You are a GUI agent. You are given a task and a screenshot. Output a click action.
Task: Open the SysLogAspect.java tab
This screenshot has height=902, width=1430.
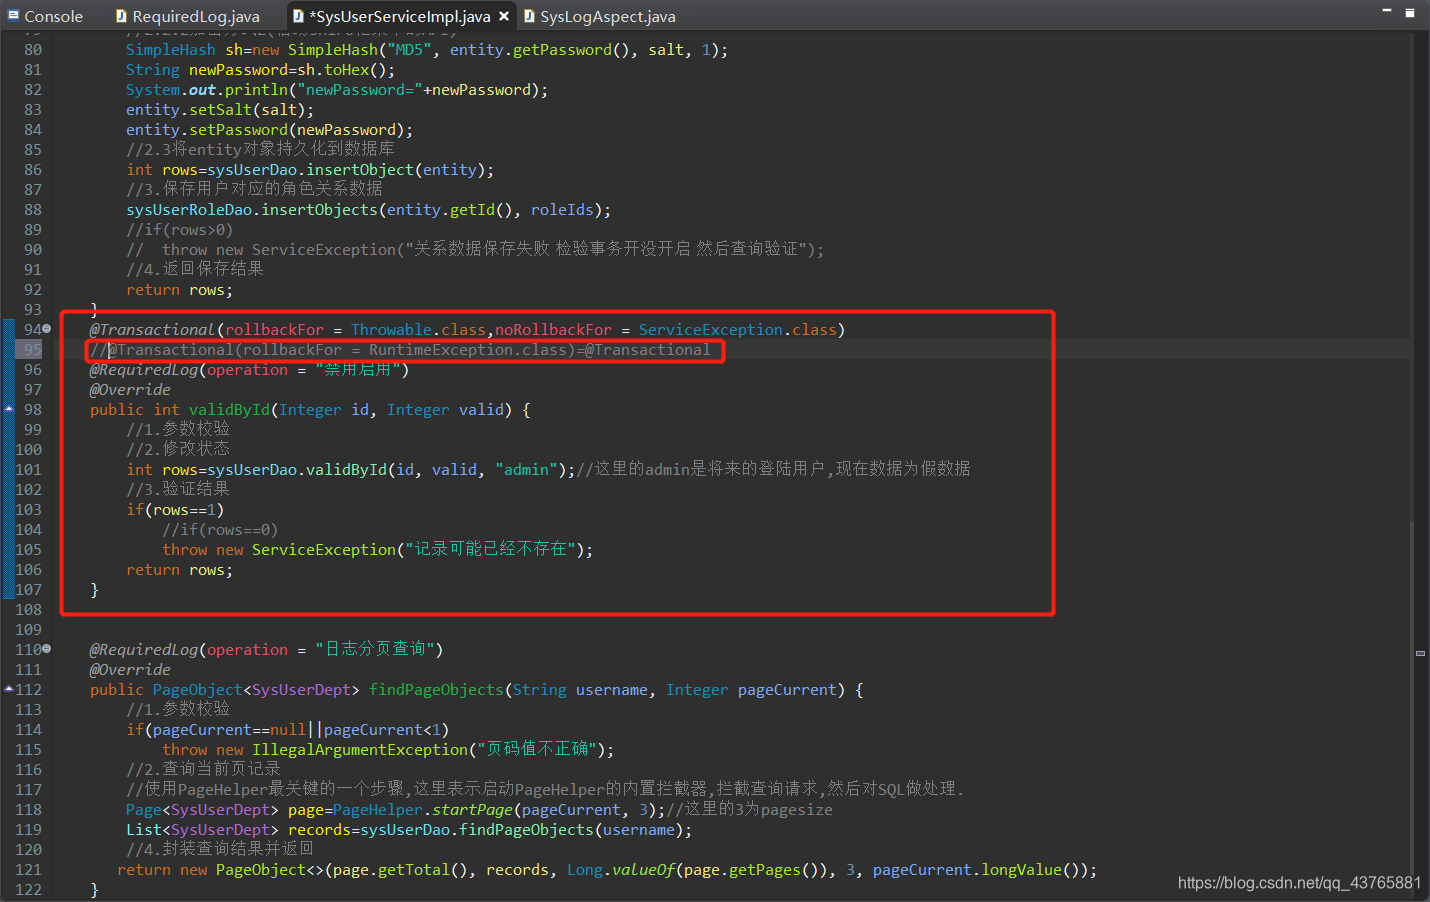[x=600, y=16]
